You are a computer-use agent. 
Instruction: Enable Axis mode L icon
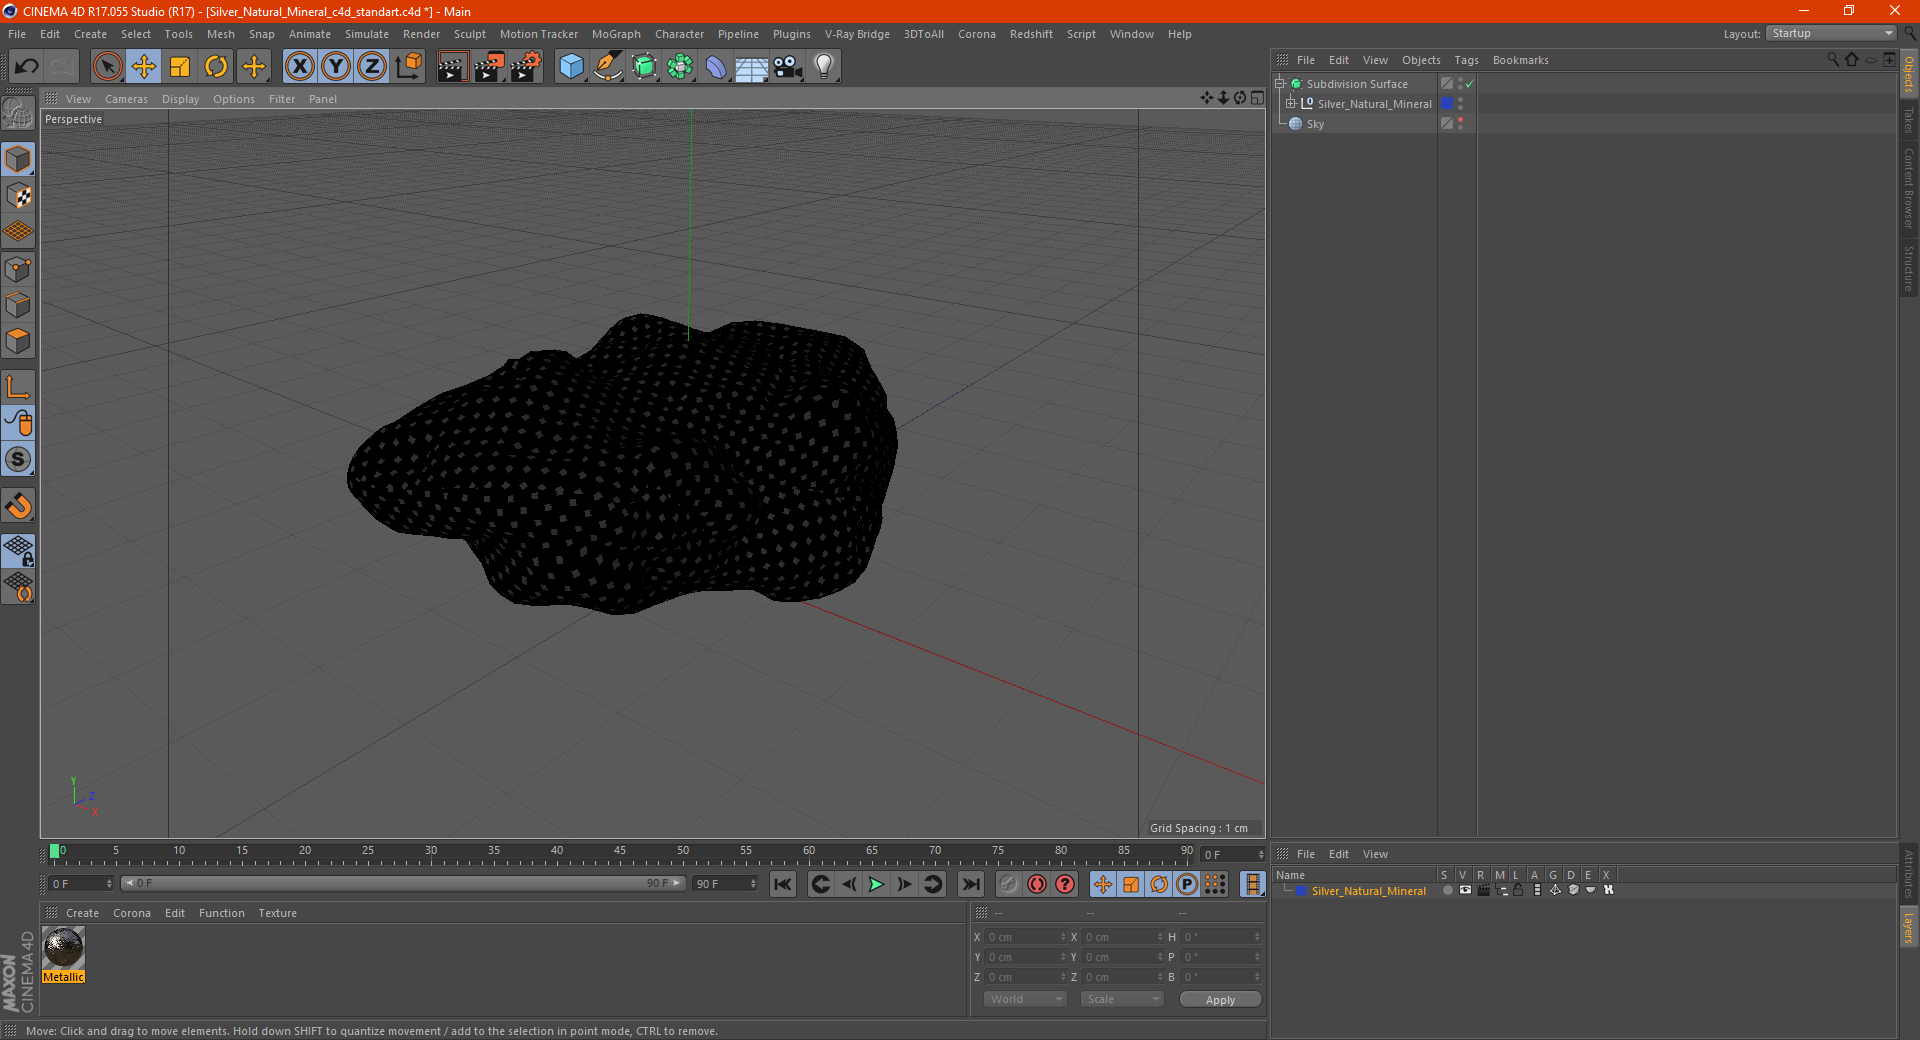point(19,387)
